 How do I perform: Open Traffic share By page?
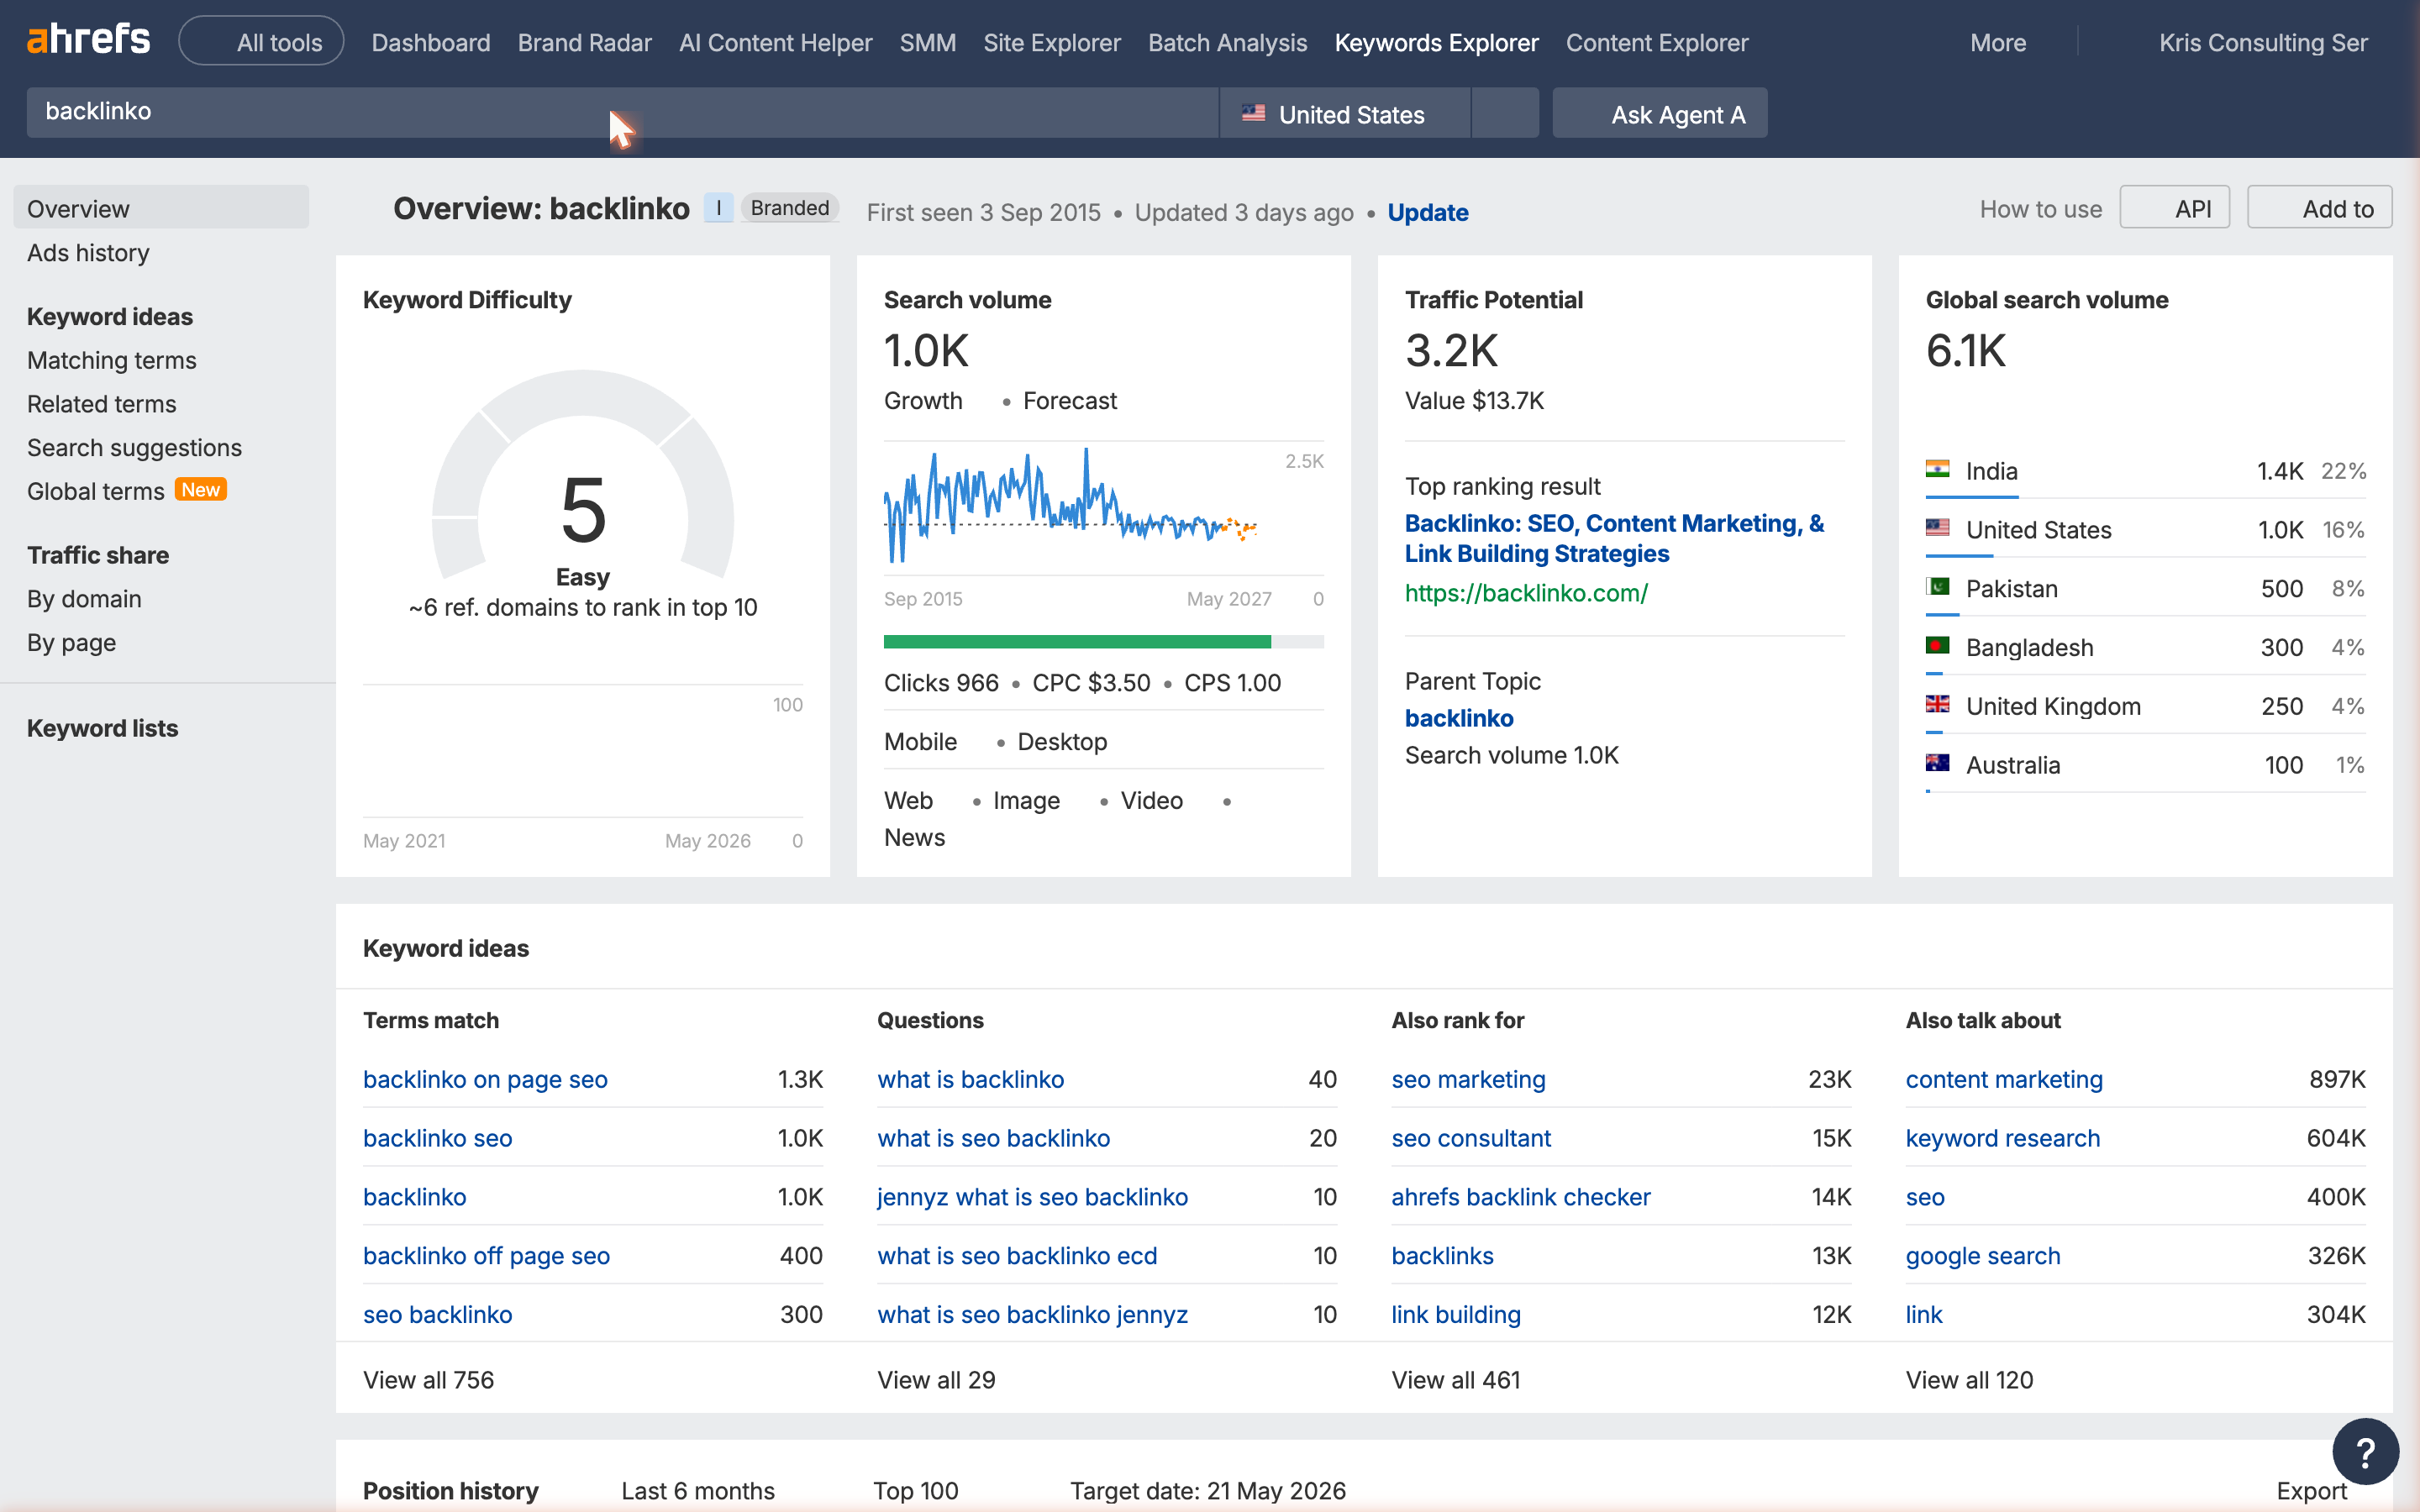click(71, 643)
